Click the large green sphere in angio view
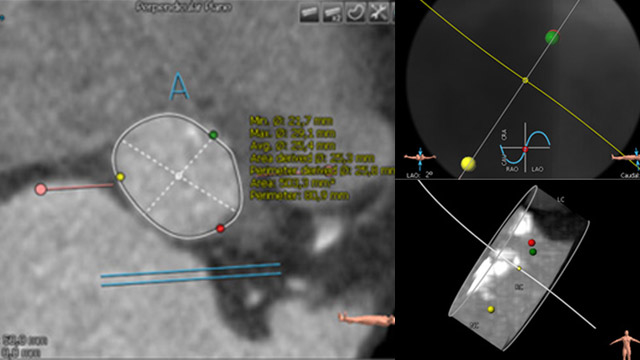This screenshot has width=640, height=360. click(x=552, y=37)
